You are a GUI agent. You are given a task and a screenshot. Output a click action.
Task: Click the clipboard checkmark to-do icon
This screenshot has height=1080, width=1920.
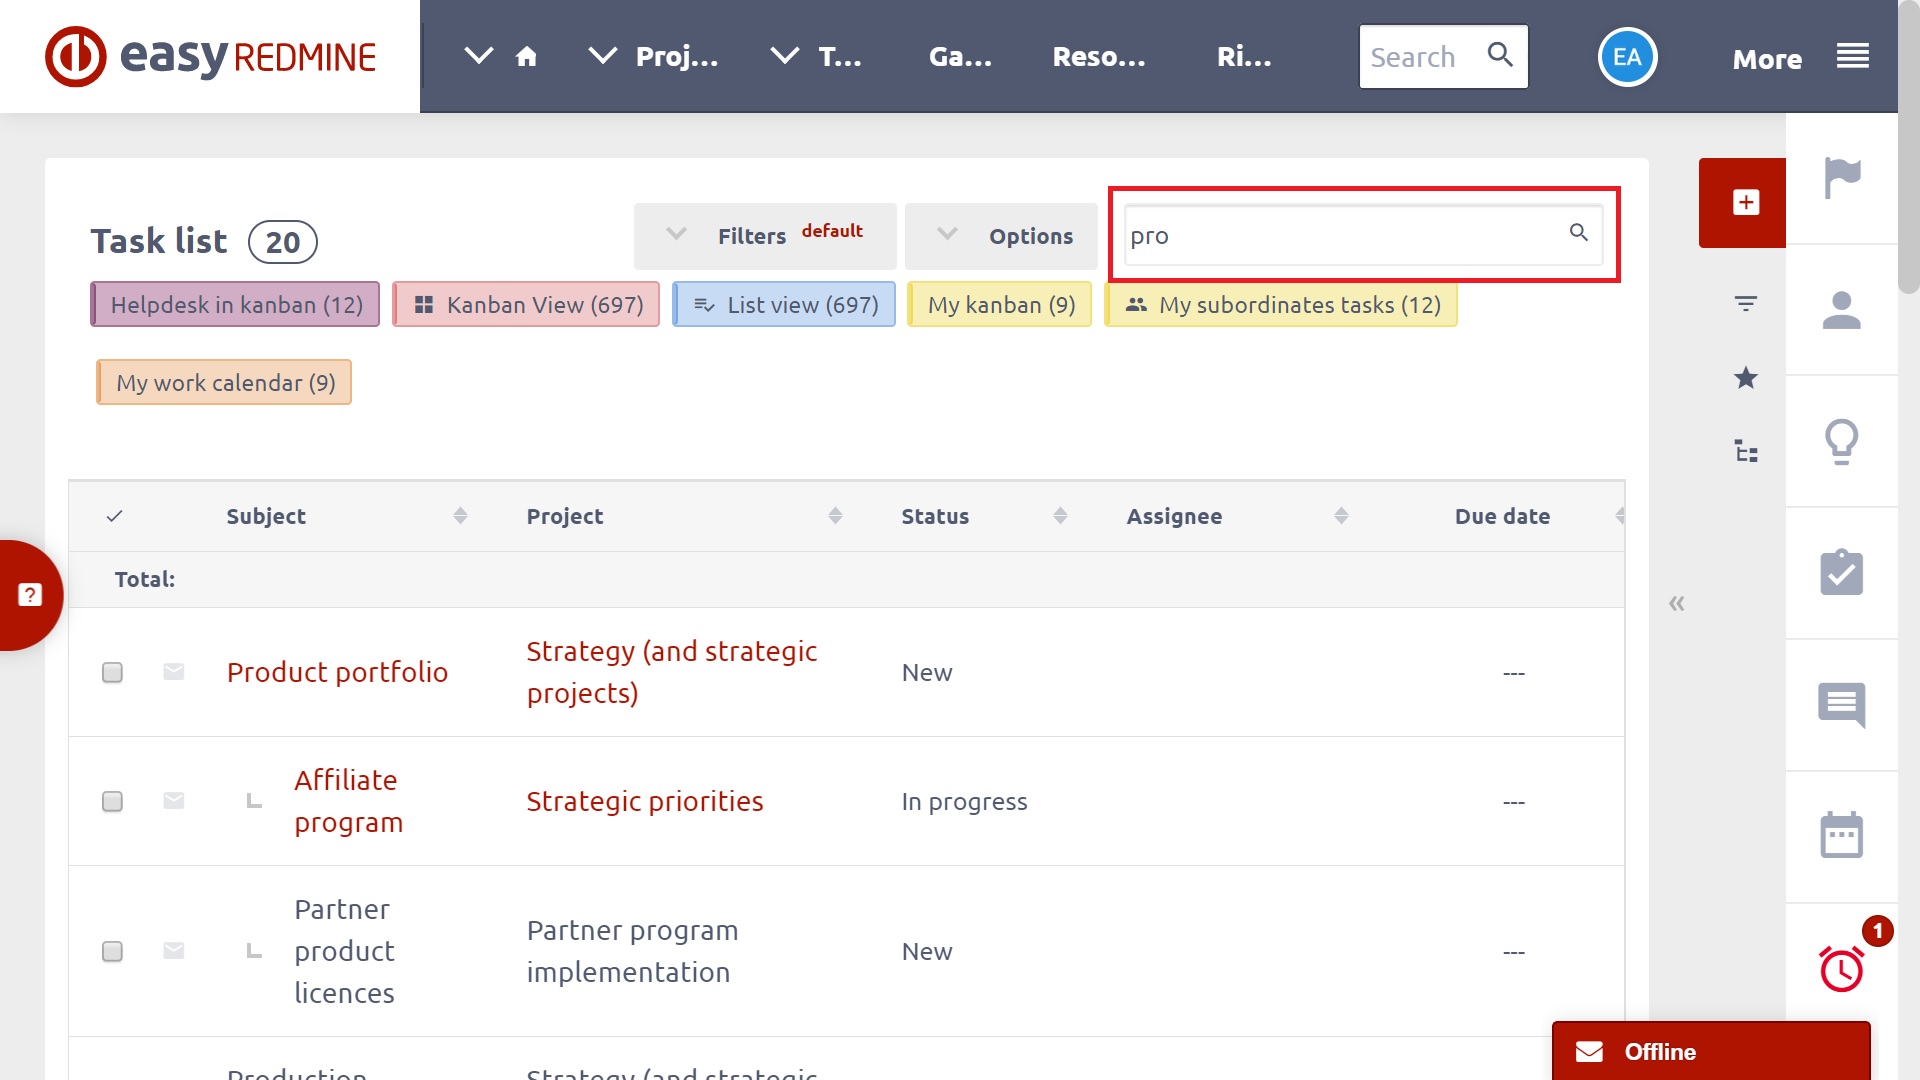pos(1841,573)
